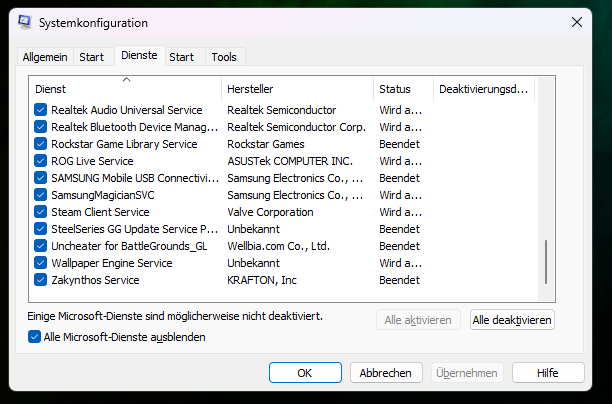Image resolution: width=612 pixels, height=404 pixels.
Task: Click the Übernehmen button
Action: 467,373
